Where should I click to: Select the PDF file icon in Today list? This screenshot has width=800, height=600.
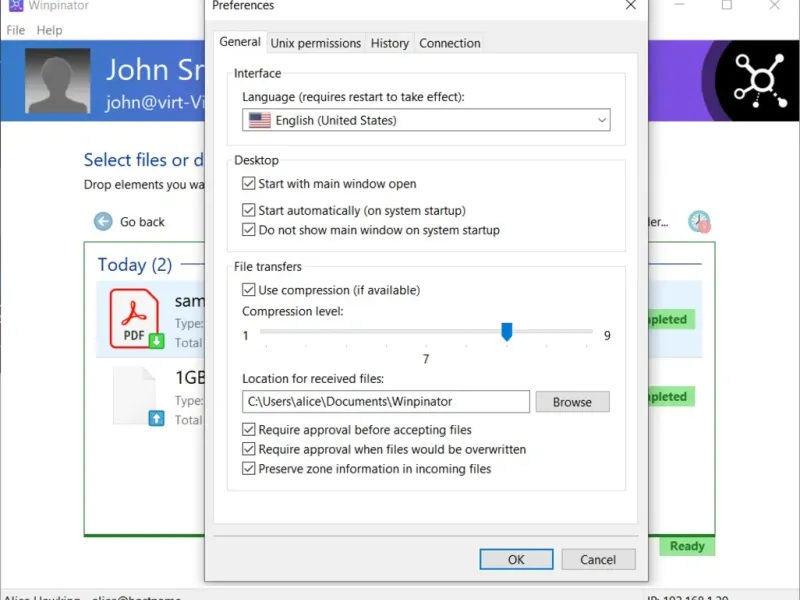point(136,318)
